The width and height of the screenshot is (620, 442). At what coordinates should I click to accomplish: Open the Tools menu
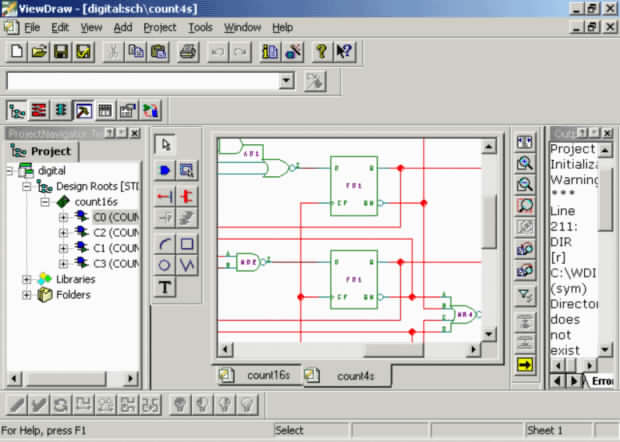[200, 28]
